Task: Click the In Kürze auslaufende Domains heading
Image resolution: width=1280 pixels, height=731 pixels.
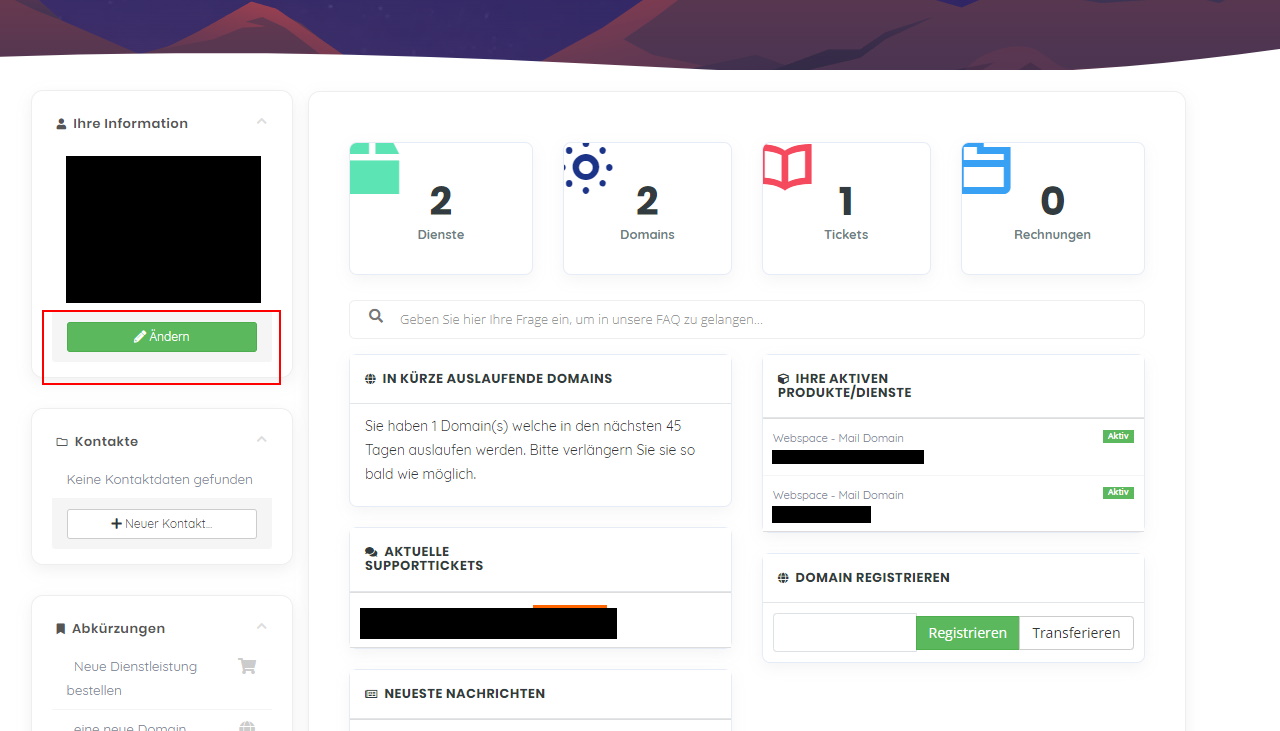Action: pyautogui.click(x=497, y=379)
